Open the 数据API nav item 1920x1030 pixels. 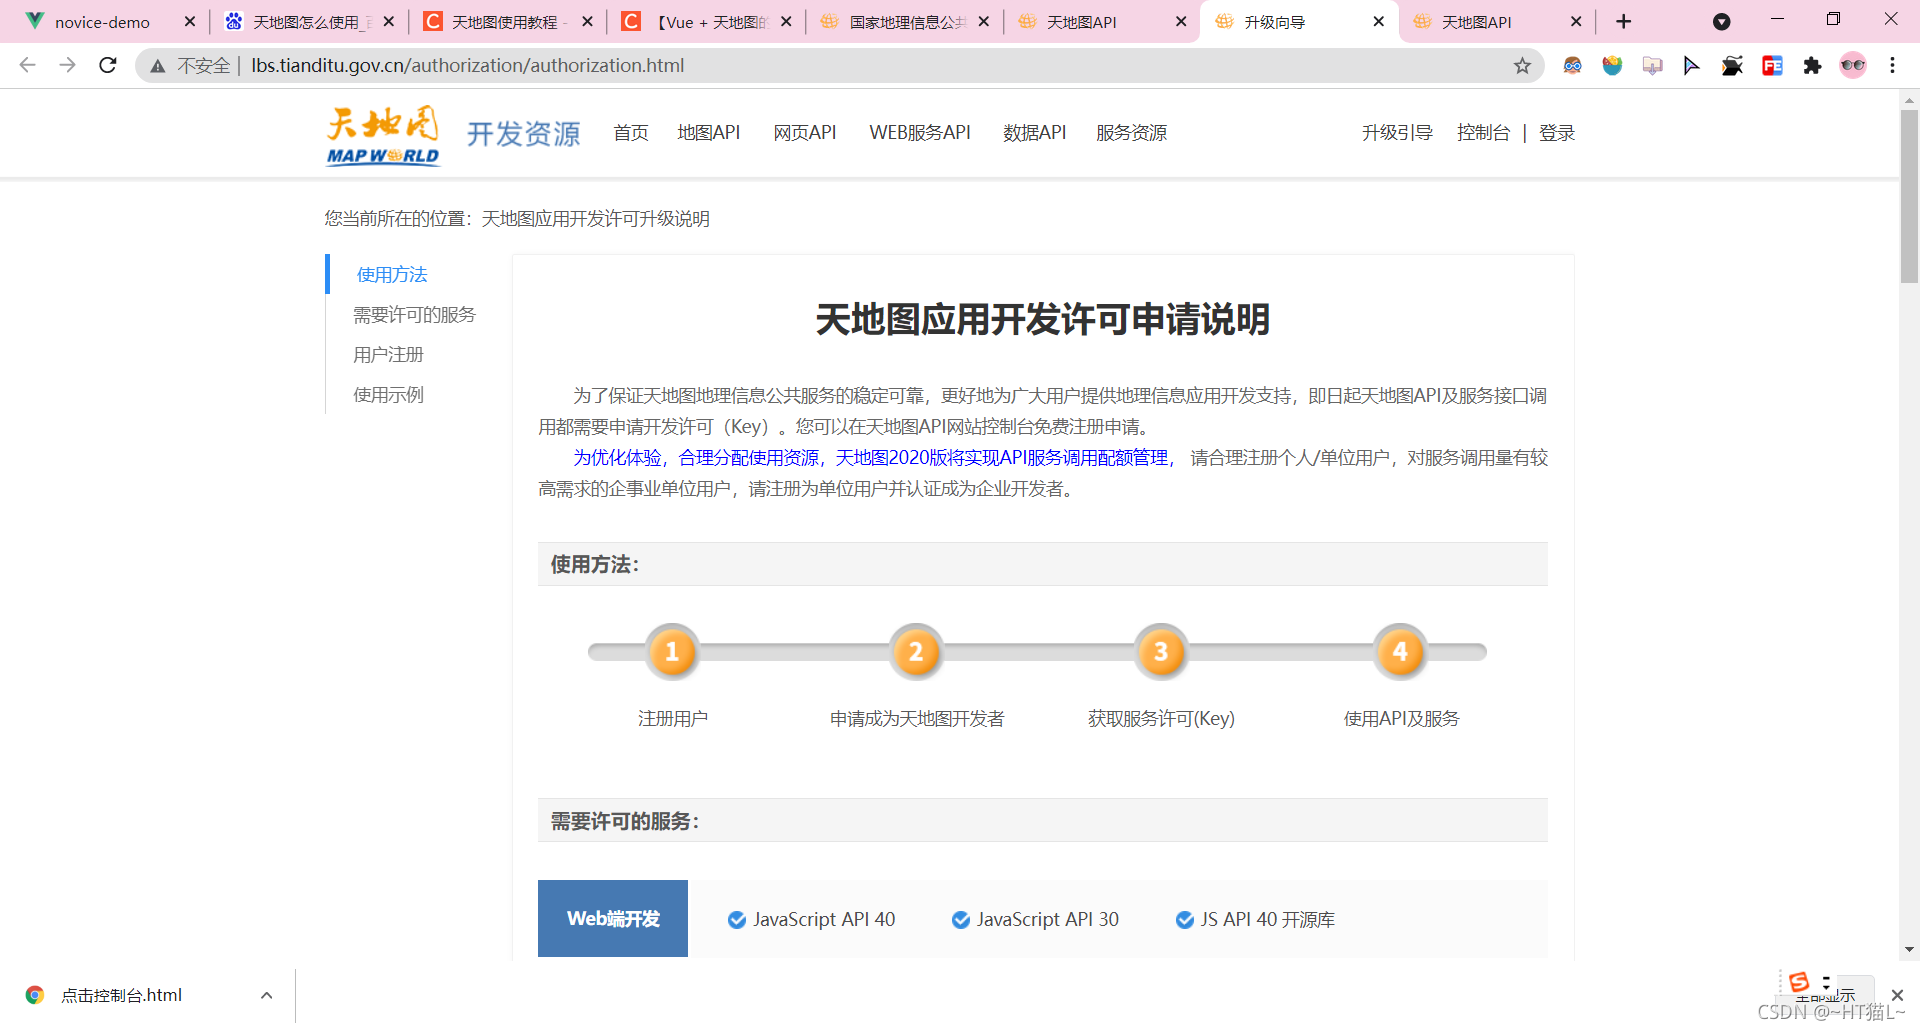pos(1035,133)
